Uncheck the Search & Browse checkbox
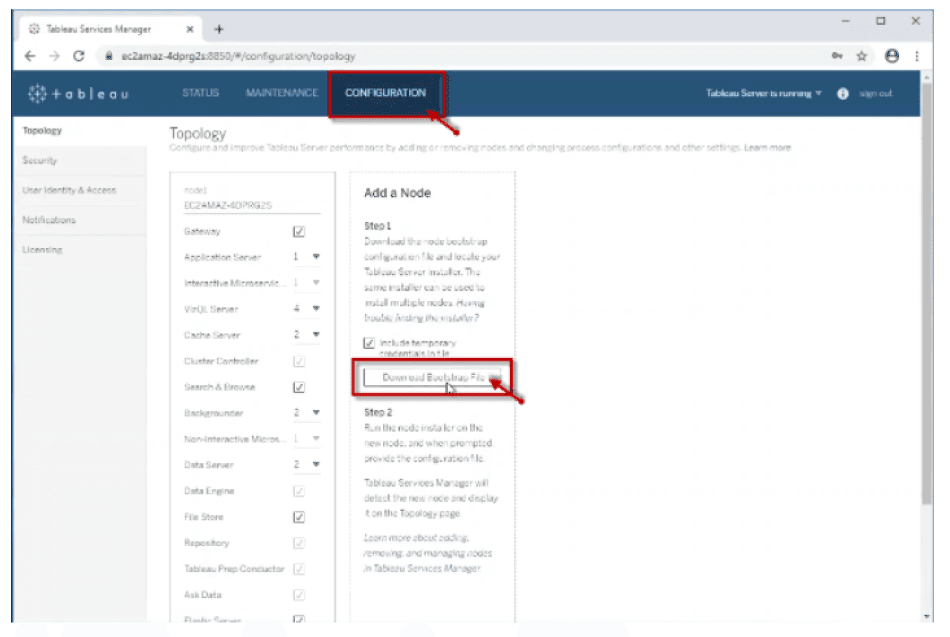Screen dimensions: 950x637 click(x=298, y=387)
